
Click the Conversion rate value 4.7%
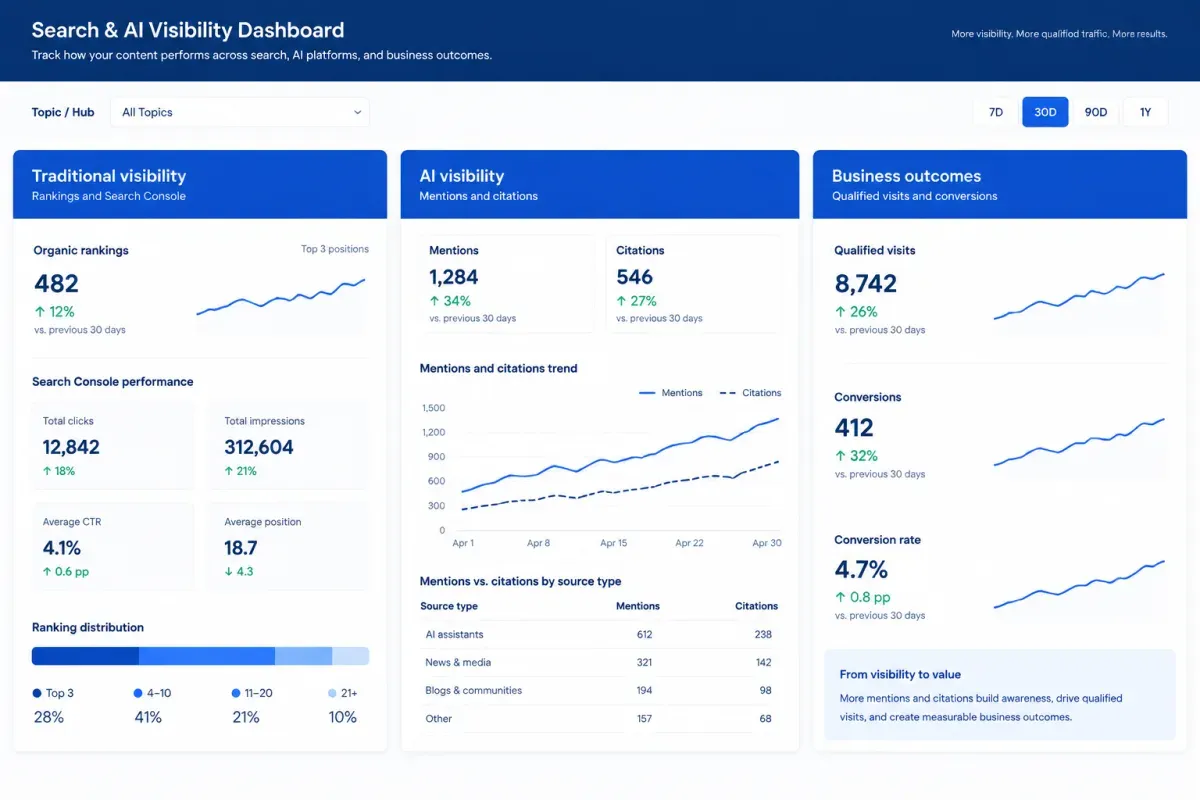coord(861,570)
